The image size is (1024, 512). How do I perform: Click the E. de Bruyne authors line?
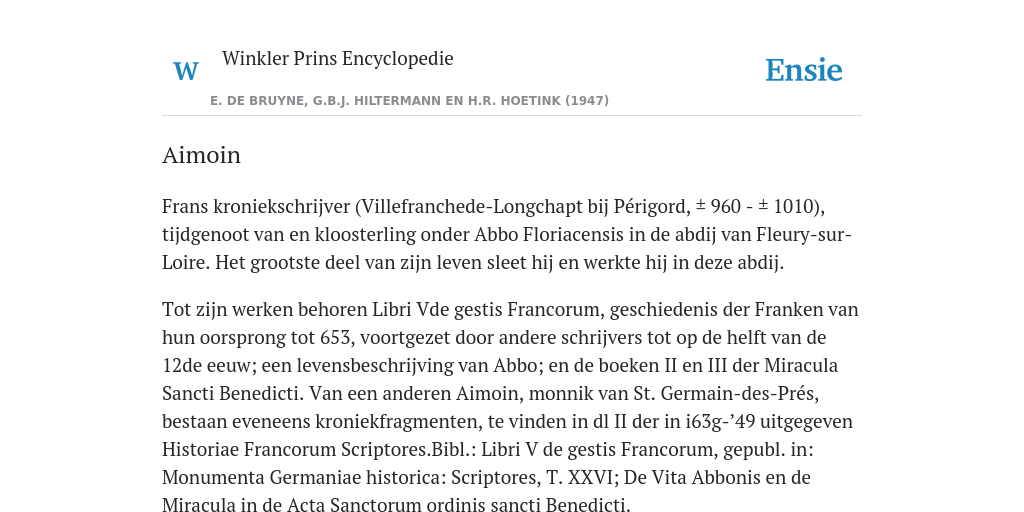coord(409,101)
